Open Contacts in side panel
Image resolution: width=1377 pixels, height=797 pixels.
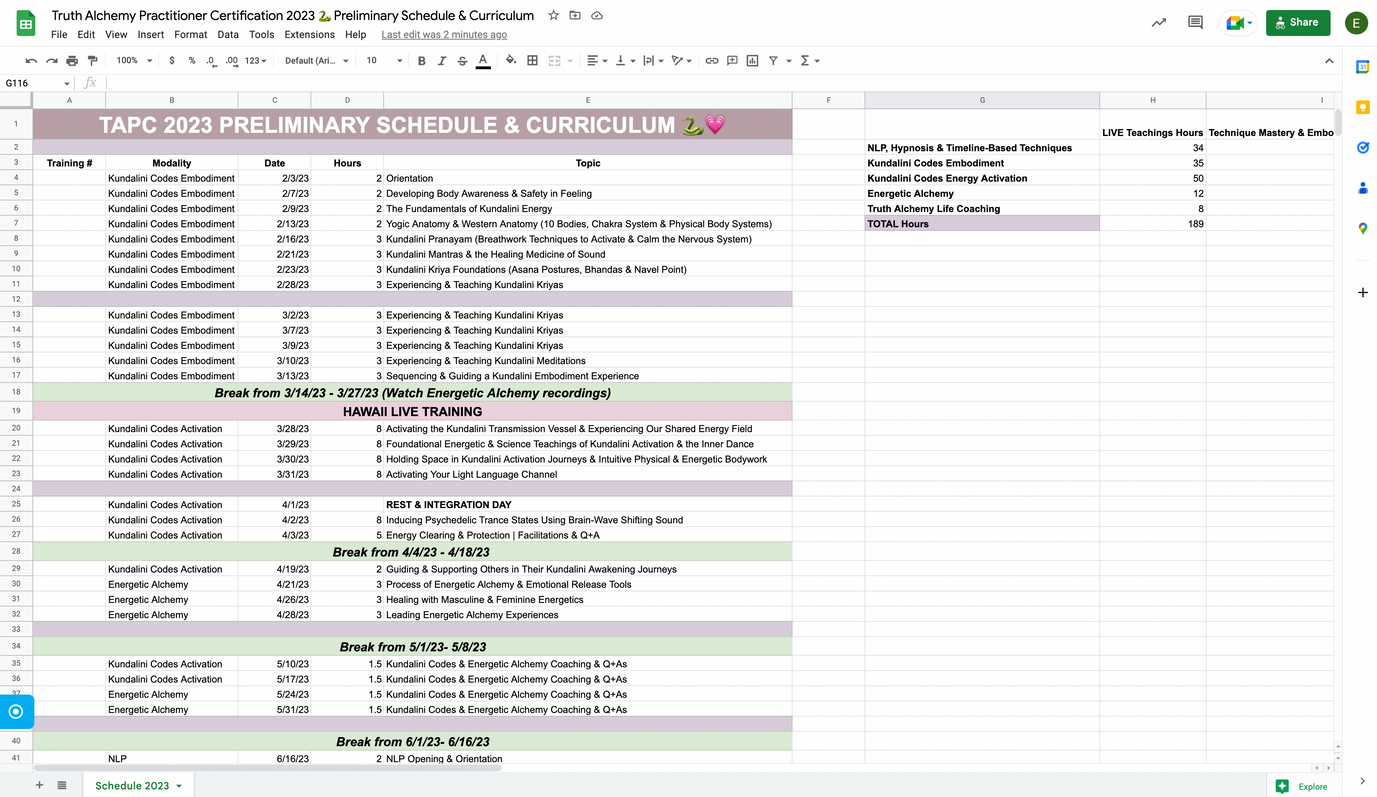[x=1362, y=188]
